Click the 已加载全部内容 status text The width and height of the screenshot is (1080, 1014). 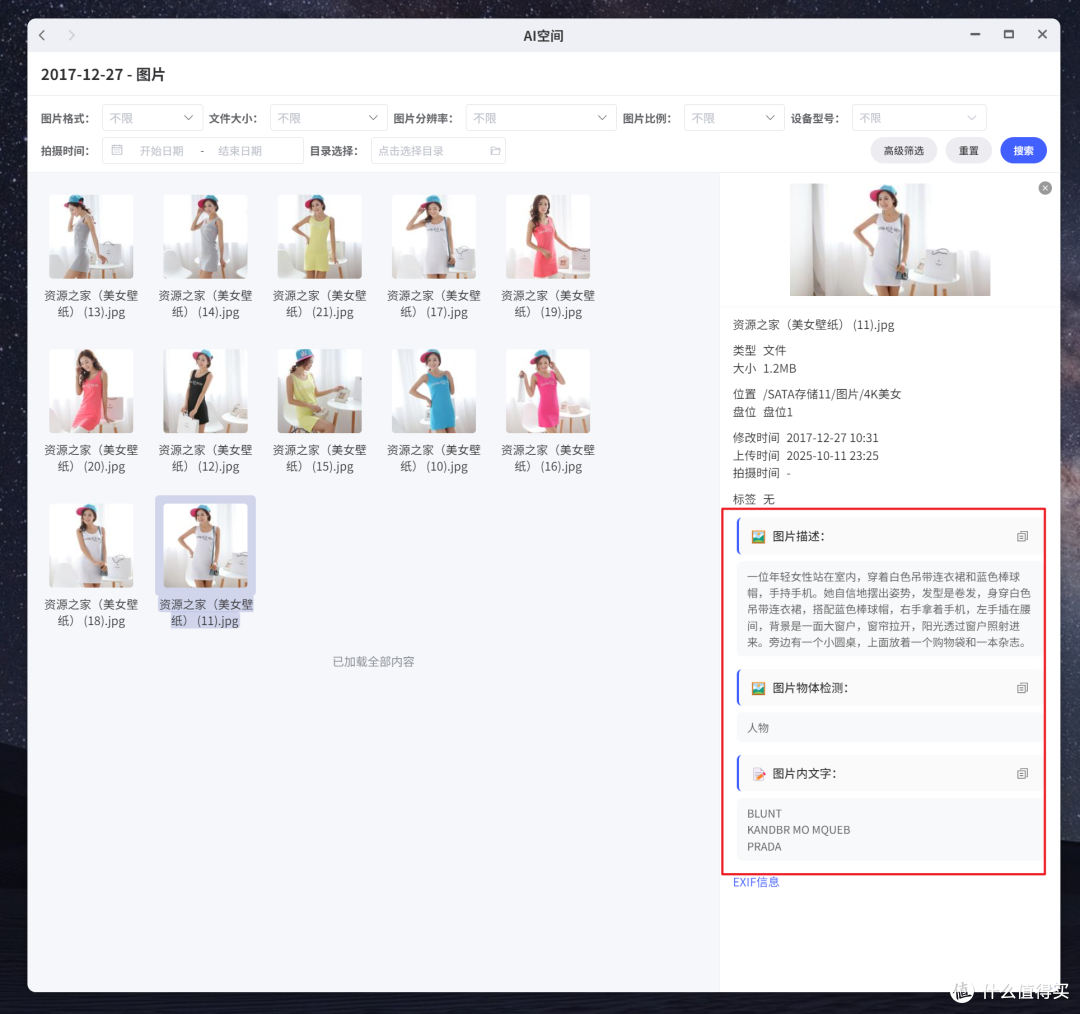pos(373,662)
